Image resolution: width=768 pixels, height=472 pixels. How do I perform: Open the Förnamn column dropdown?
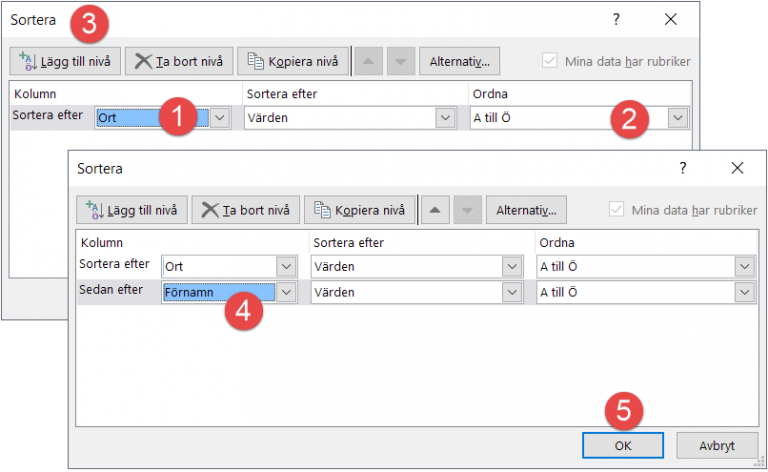pyautogui.click(x=286, y=292)
